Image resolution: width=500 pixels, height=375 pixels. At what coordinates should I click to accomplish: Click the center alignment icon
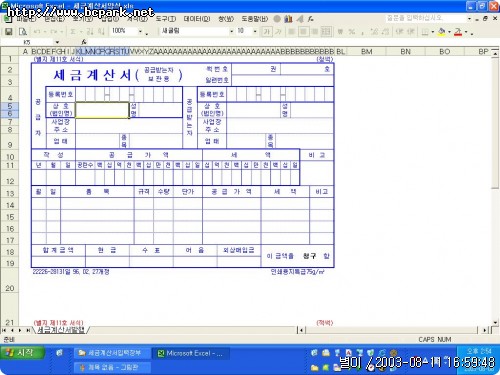click(x=303, y=32)
